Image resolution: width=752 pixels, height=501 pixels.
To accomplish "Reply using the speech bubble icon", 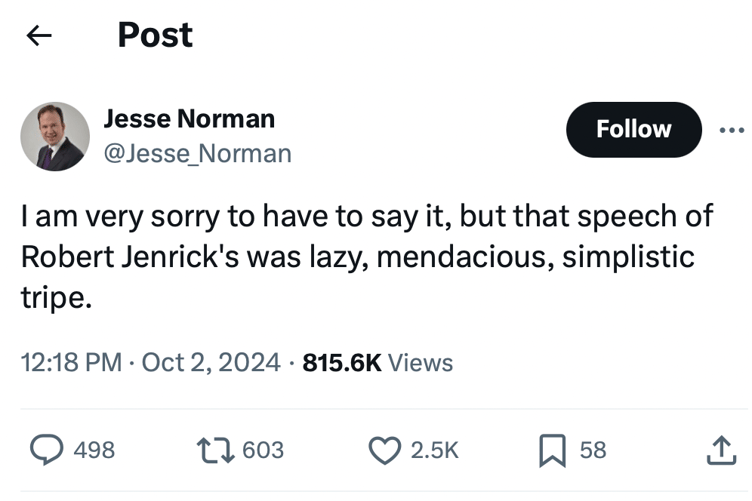I will click(45, 451).
